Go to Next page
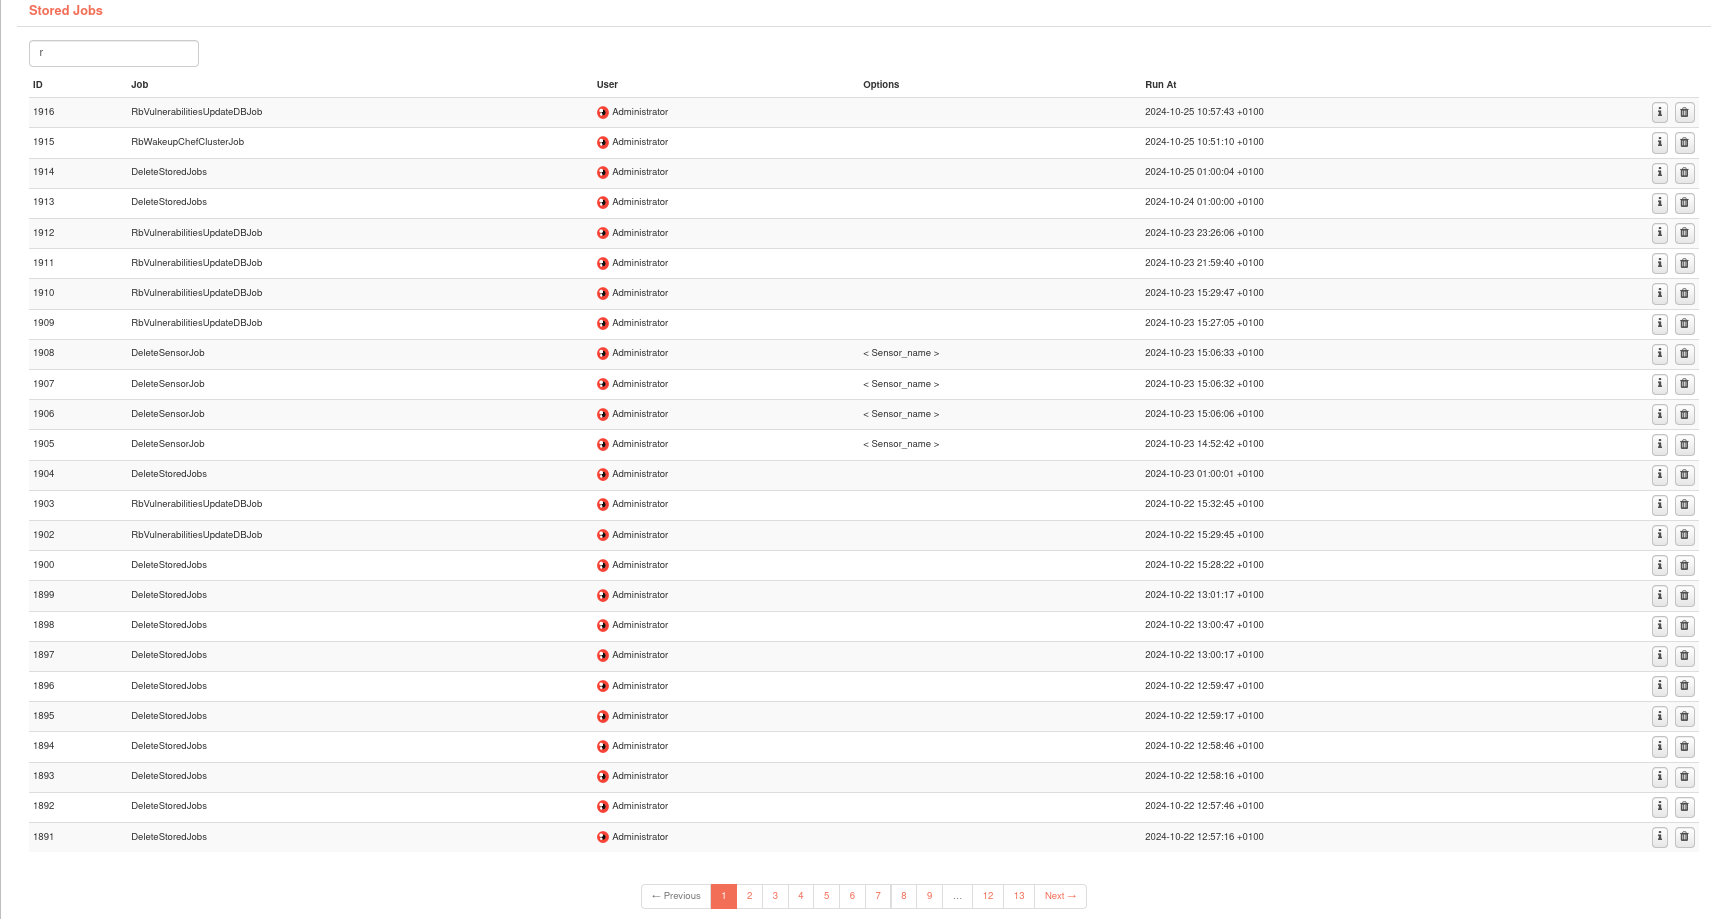The height and width of the screenshot is (919, 1727). (1060, 896)
